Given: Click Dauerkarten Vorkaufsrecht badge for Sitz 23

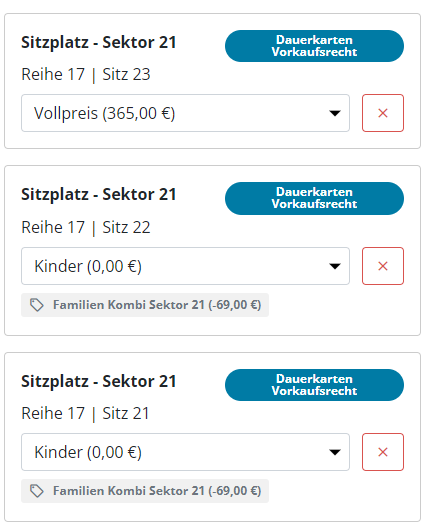Looking at the screenshot, I should pyautogui.click(x=314, y=46).
